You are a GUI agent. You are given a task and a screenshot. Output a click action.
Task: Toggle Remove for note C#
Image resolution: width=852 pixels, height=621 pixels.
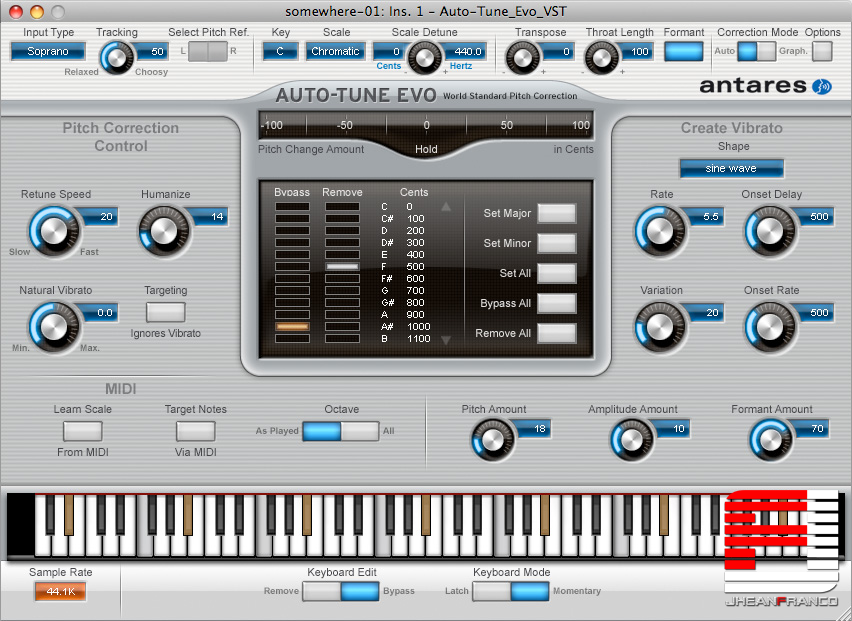[342, 218]
